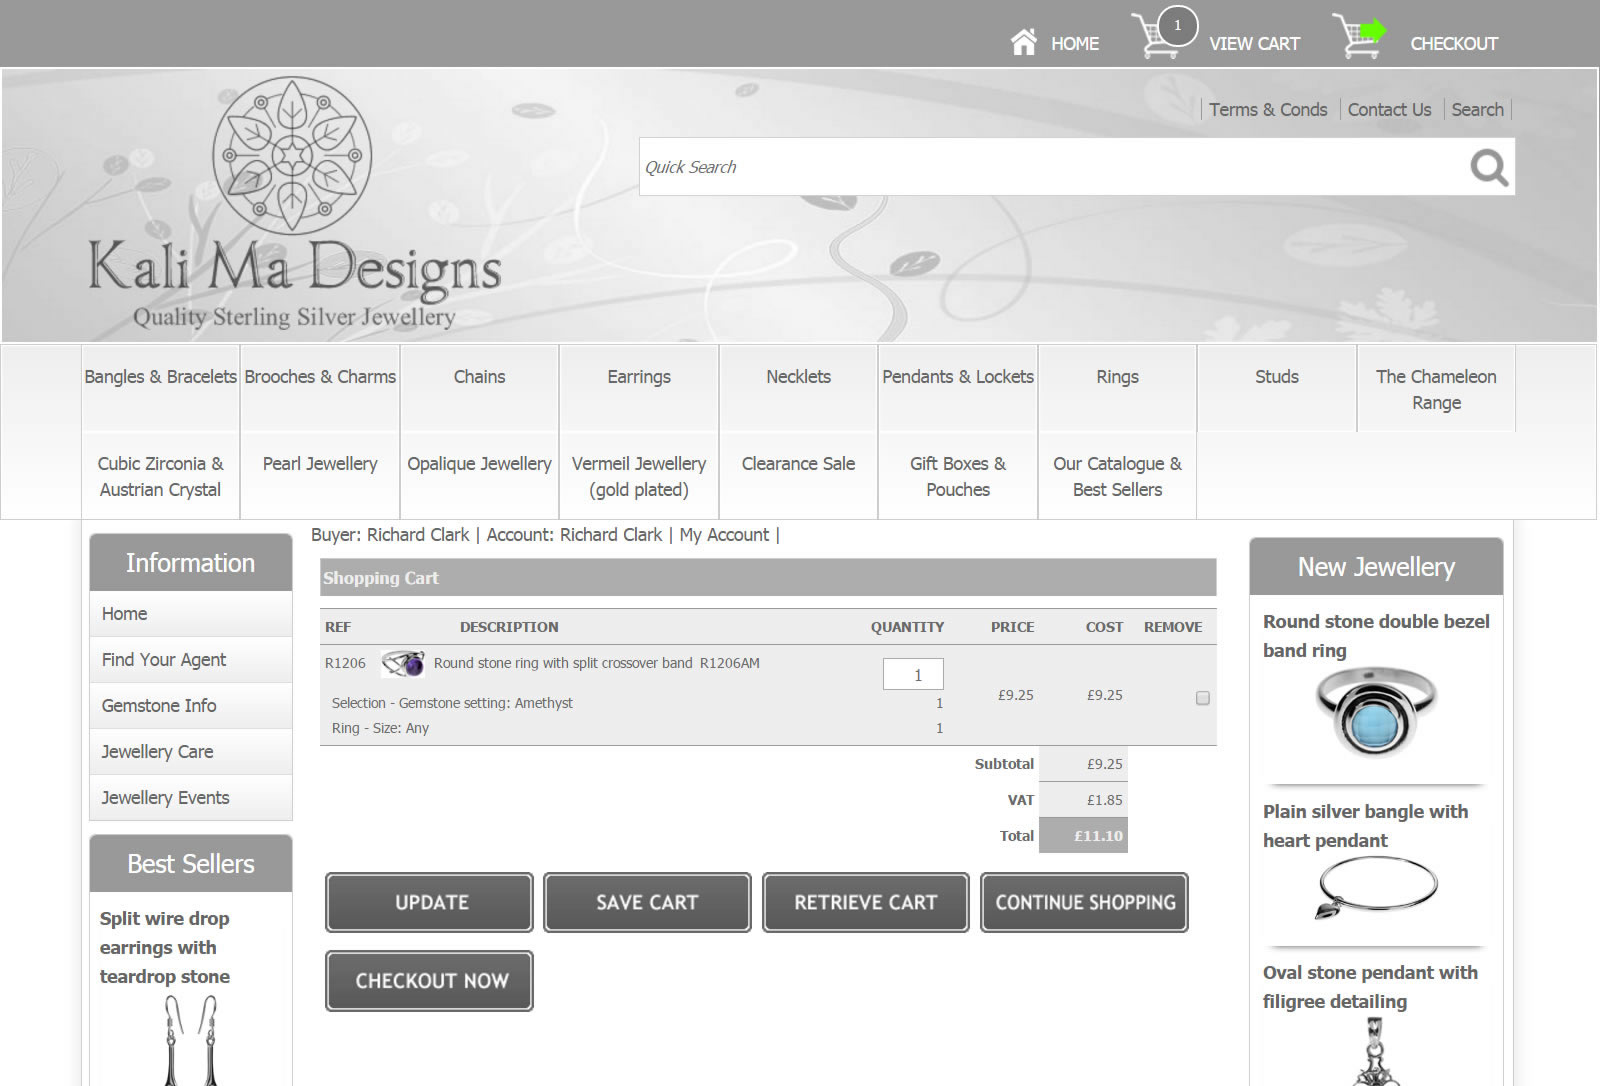Click the CHECKOUT NOW button
The height and width of the screenshot is (1086, 1600).
[430, 981]
